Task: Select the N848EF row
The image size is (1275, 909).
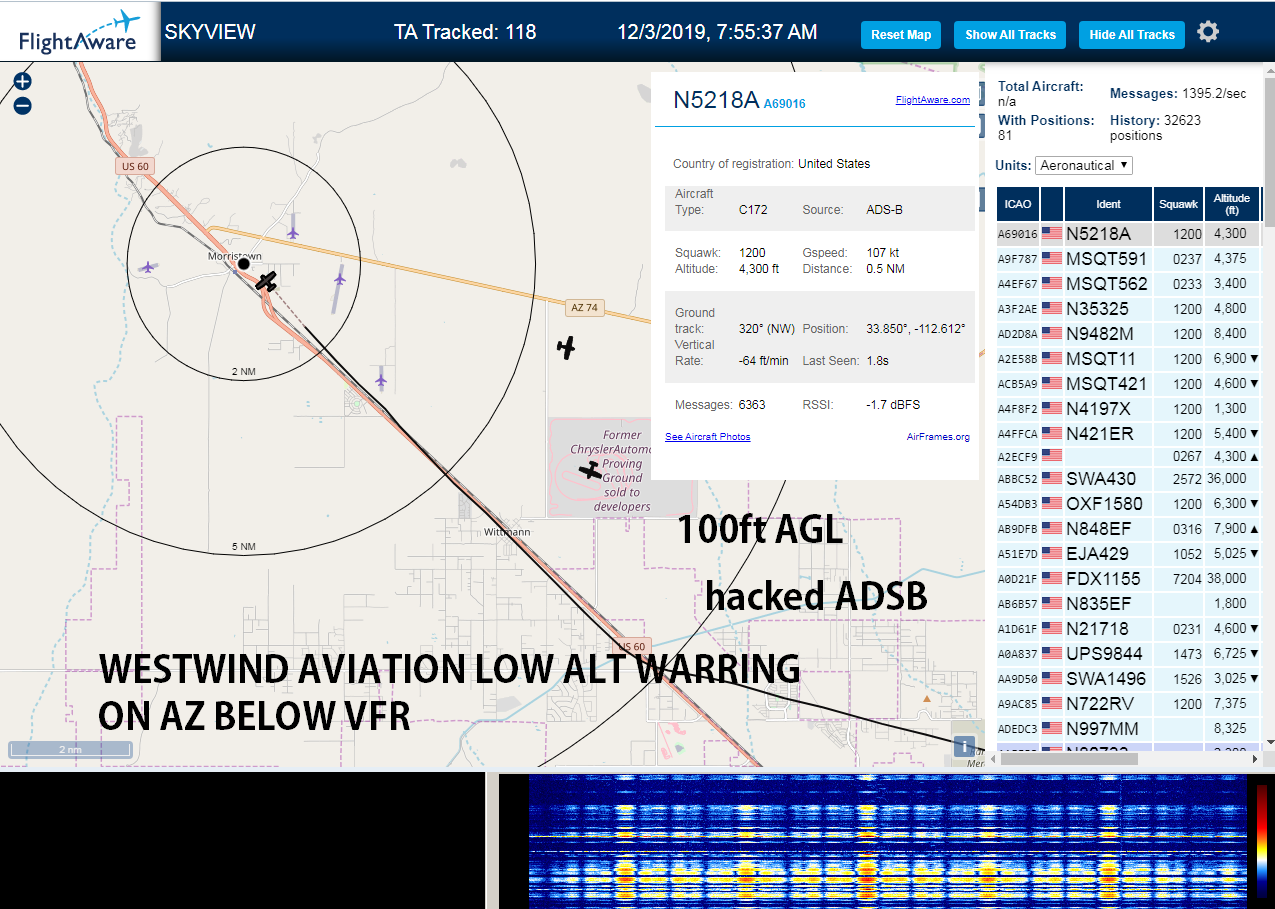Action: point(1128,529)
